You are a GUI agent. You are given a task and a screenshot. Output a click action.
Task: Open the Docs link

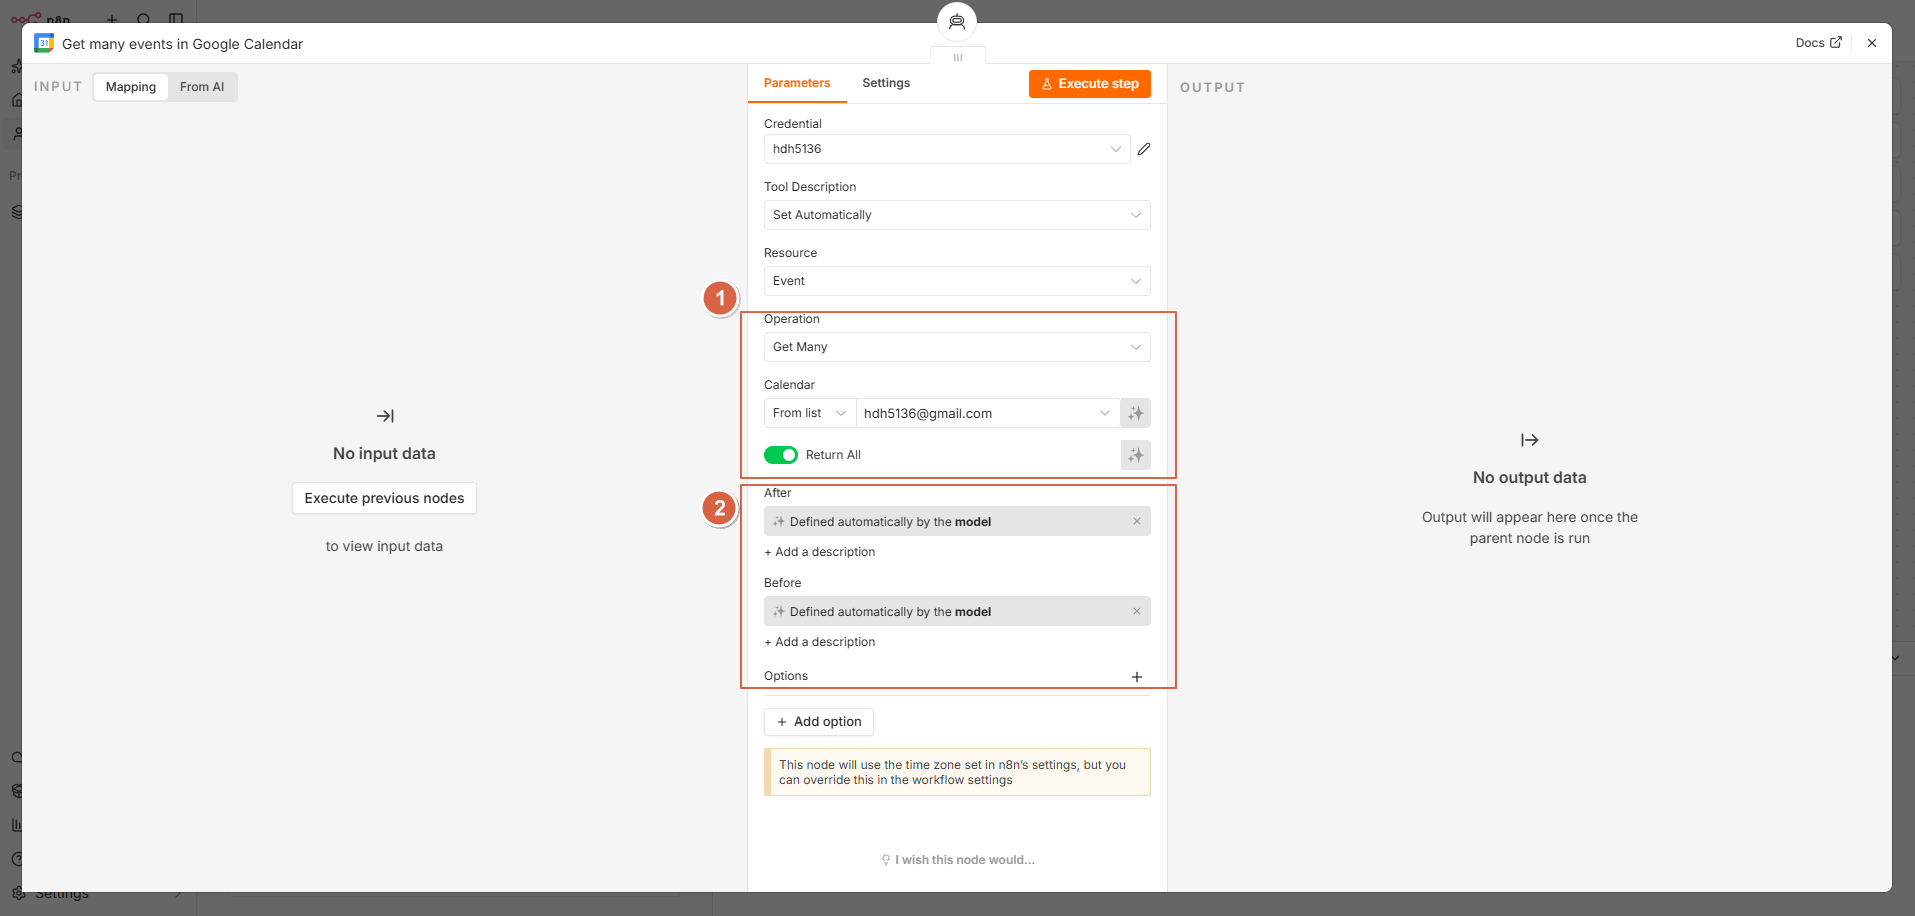point(1818,43)
